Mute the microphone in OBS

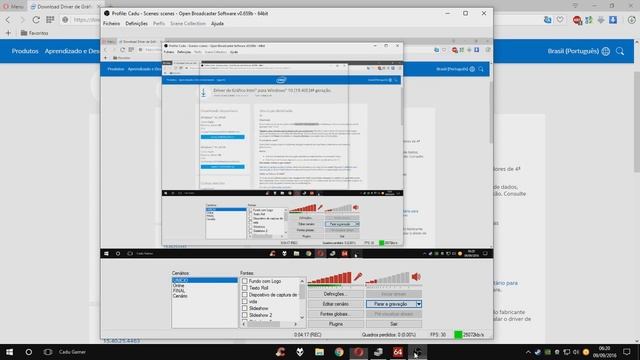(x=358, y=277)
